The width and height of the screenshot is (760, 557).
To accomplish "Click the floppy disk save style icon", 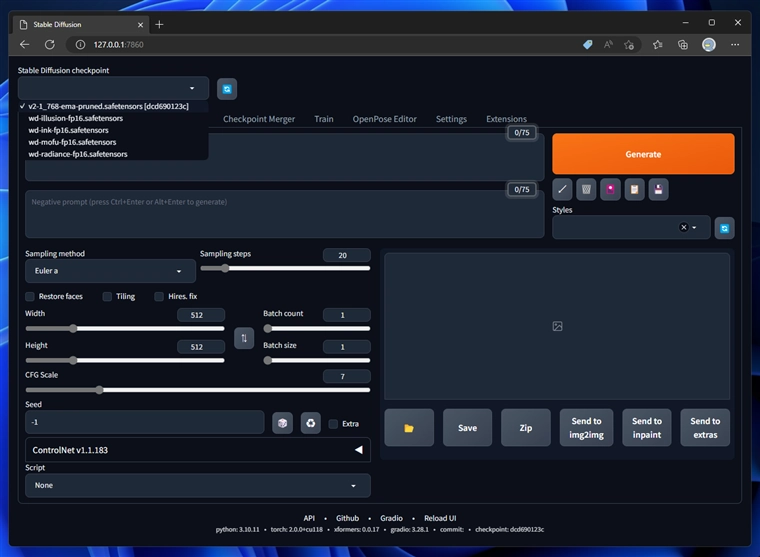I will pos(658,188).
